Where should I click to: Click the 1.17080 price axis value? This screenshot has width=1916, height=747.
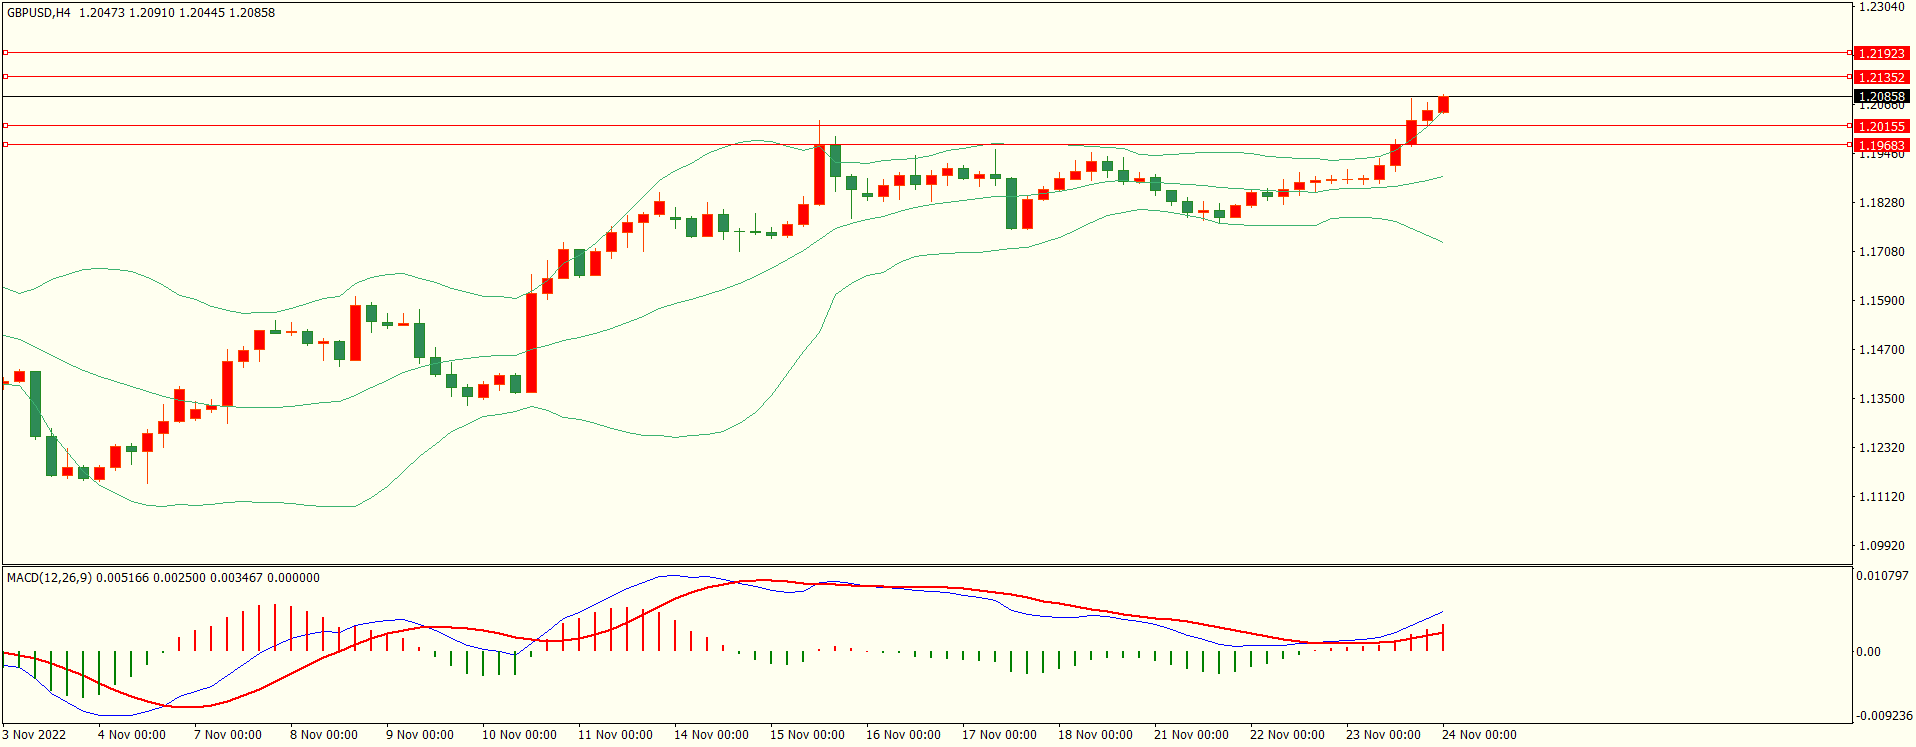[x=1881, y=252]
